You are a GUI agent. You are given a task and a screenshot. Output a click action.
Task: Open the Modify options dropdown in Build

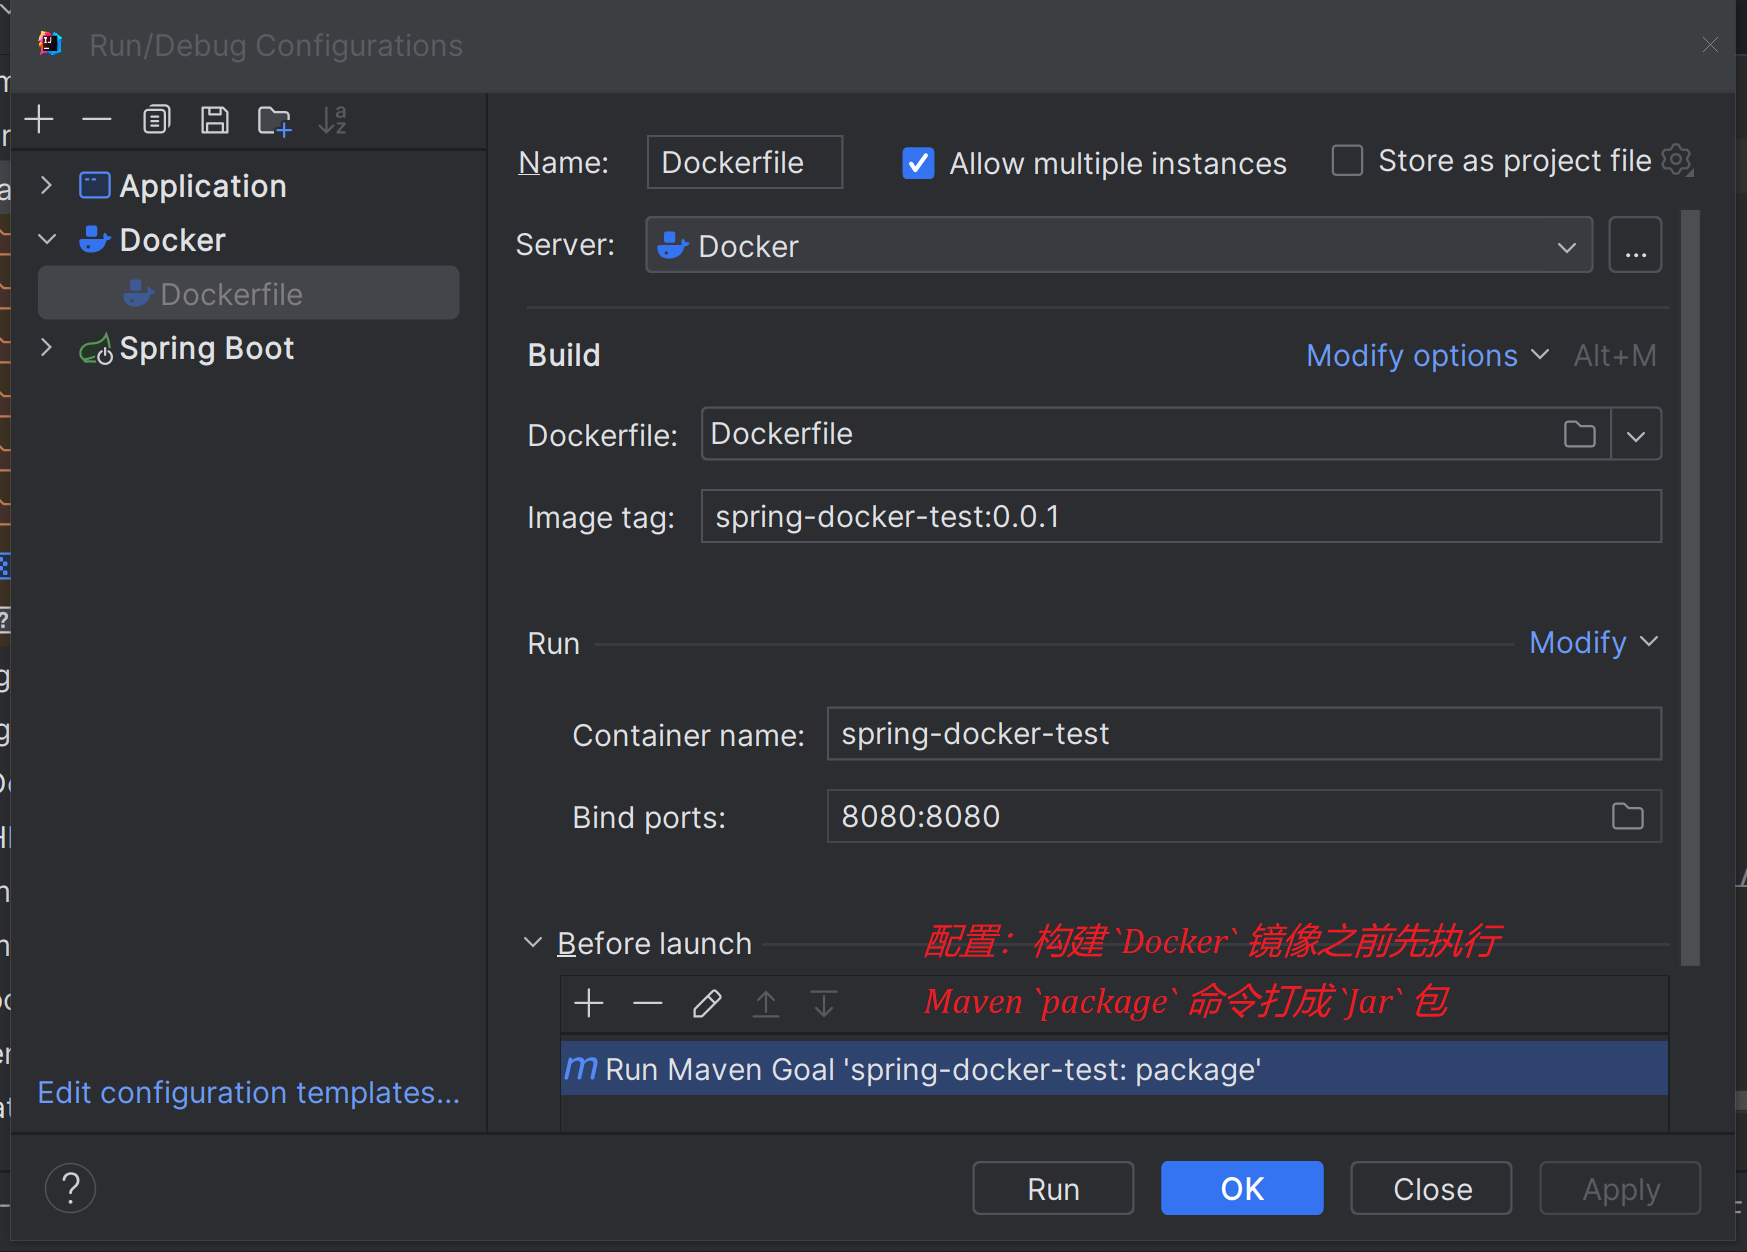(1426, 356)
